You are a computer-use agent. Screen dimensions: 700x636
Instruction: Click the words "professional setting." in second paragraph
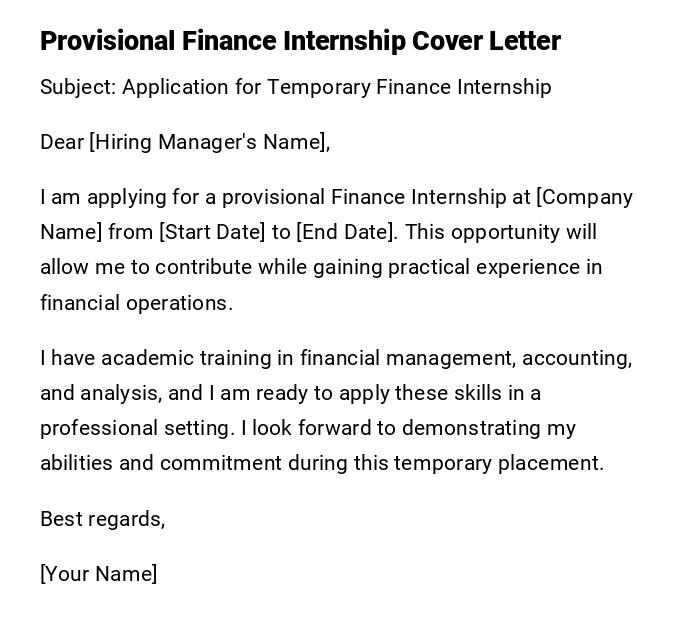[137, 428]
